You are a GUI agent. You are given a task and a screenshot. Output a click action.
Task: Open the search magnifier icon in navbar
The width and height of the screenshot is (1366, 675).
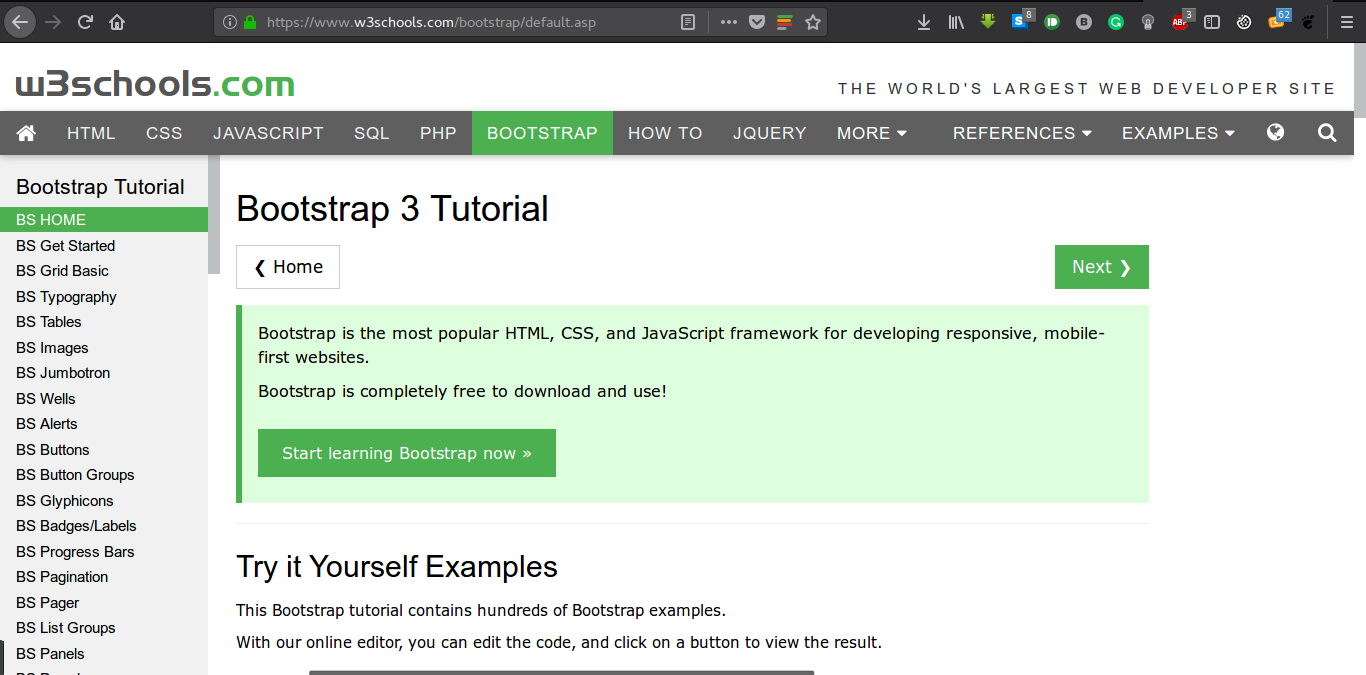coord(1326,132)
